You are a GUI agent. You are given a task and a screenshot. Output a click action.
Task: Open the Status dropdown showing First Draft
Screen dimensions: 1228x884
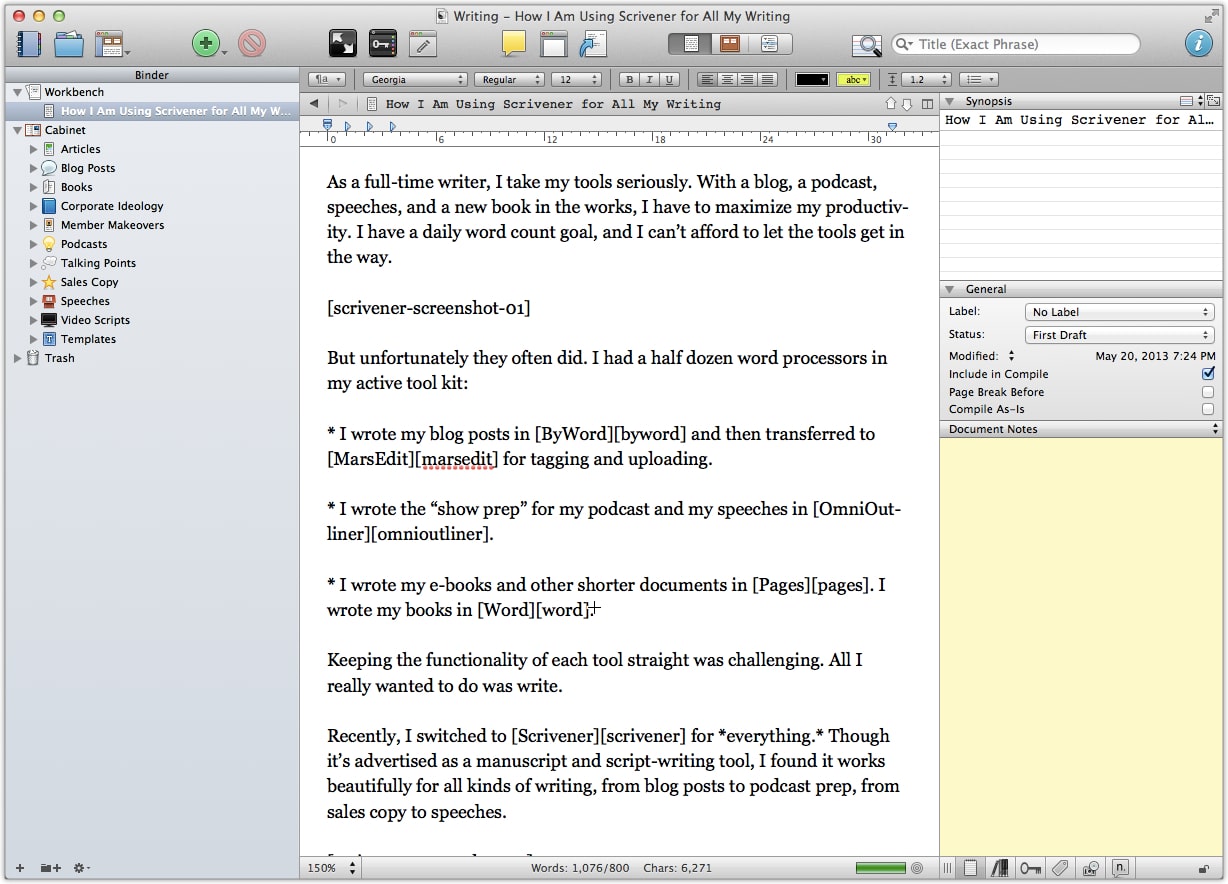coord(1119,335)
